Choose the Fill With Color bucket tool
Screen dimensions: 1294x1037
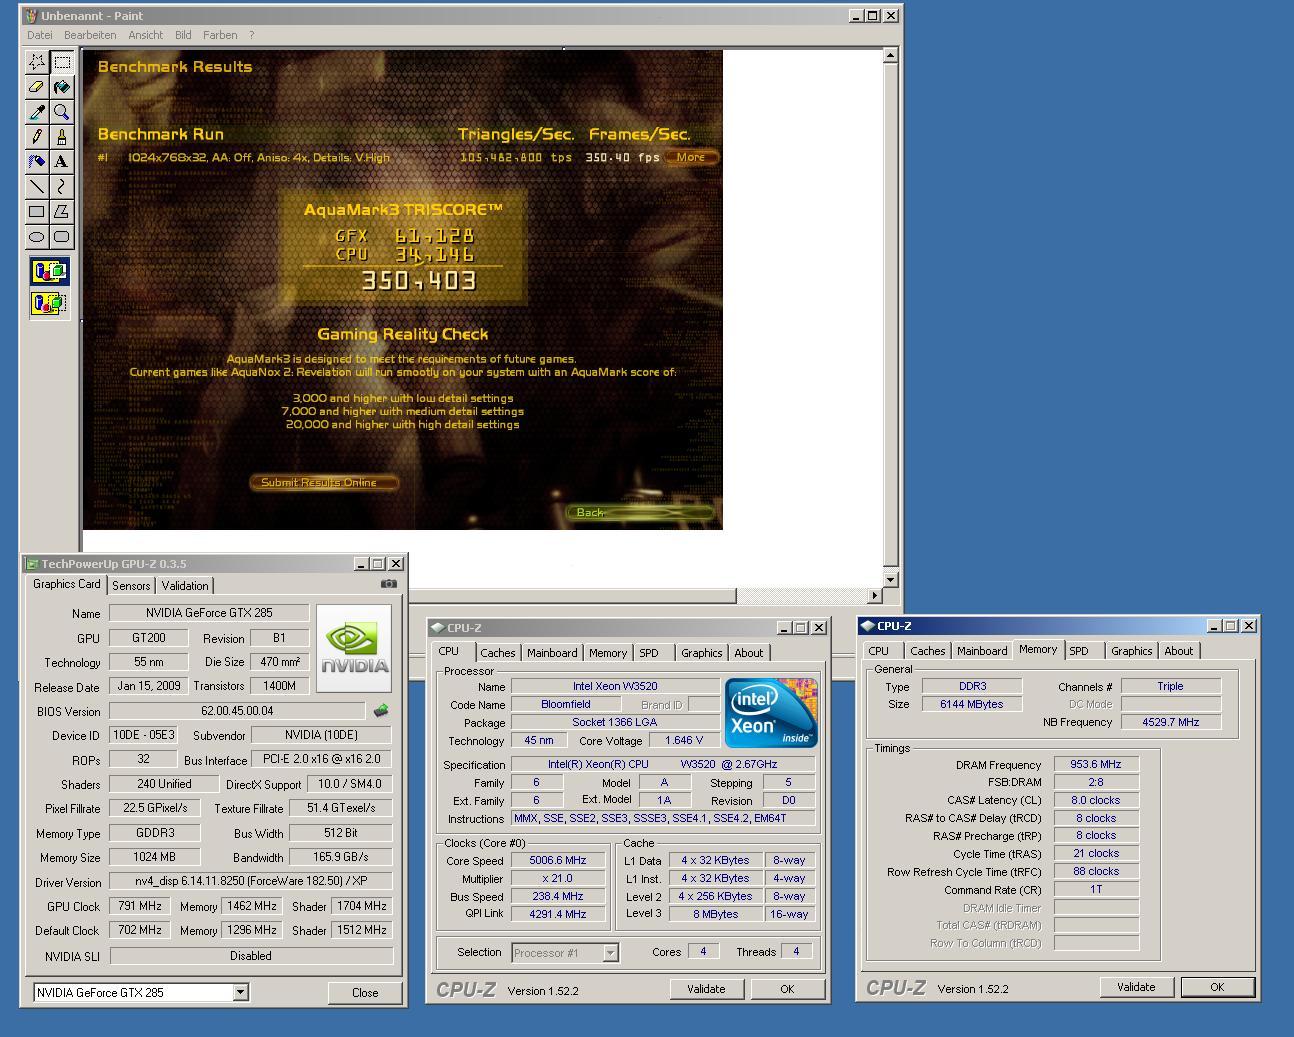pos(62,87)
